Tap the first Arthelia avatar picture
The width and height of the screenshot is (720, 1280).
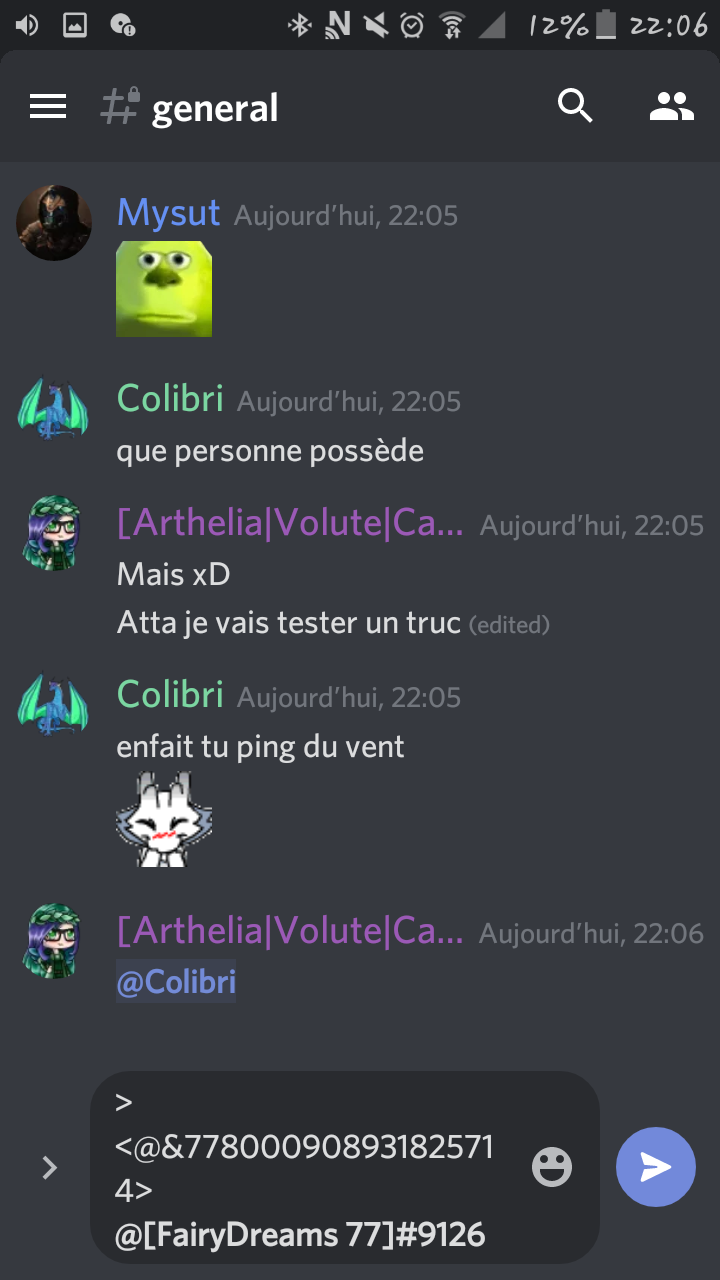click(54, 533)
